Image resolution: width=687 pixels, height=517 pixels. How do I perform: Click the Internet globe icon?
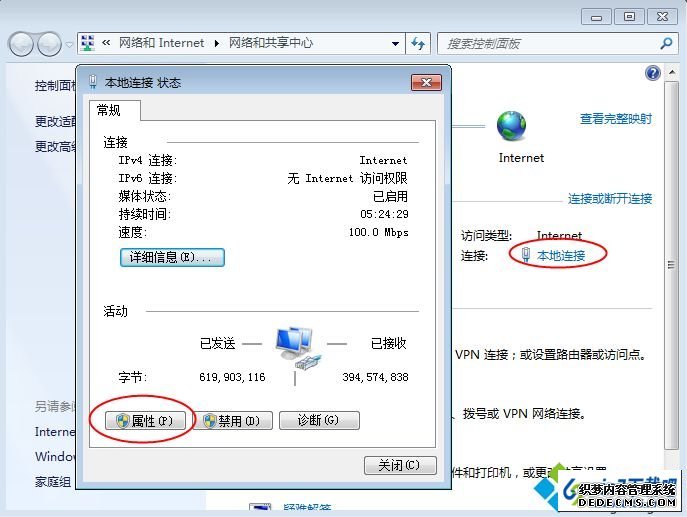[x=511, y=126]
